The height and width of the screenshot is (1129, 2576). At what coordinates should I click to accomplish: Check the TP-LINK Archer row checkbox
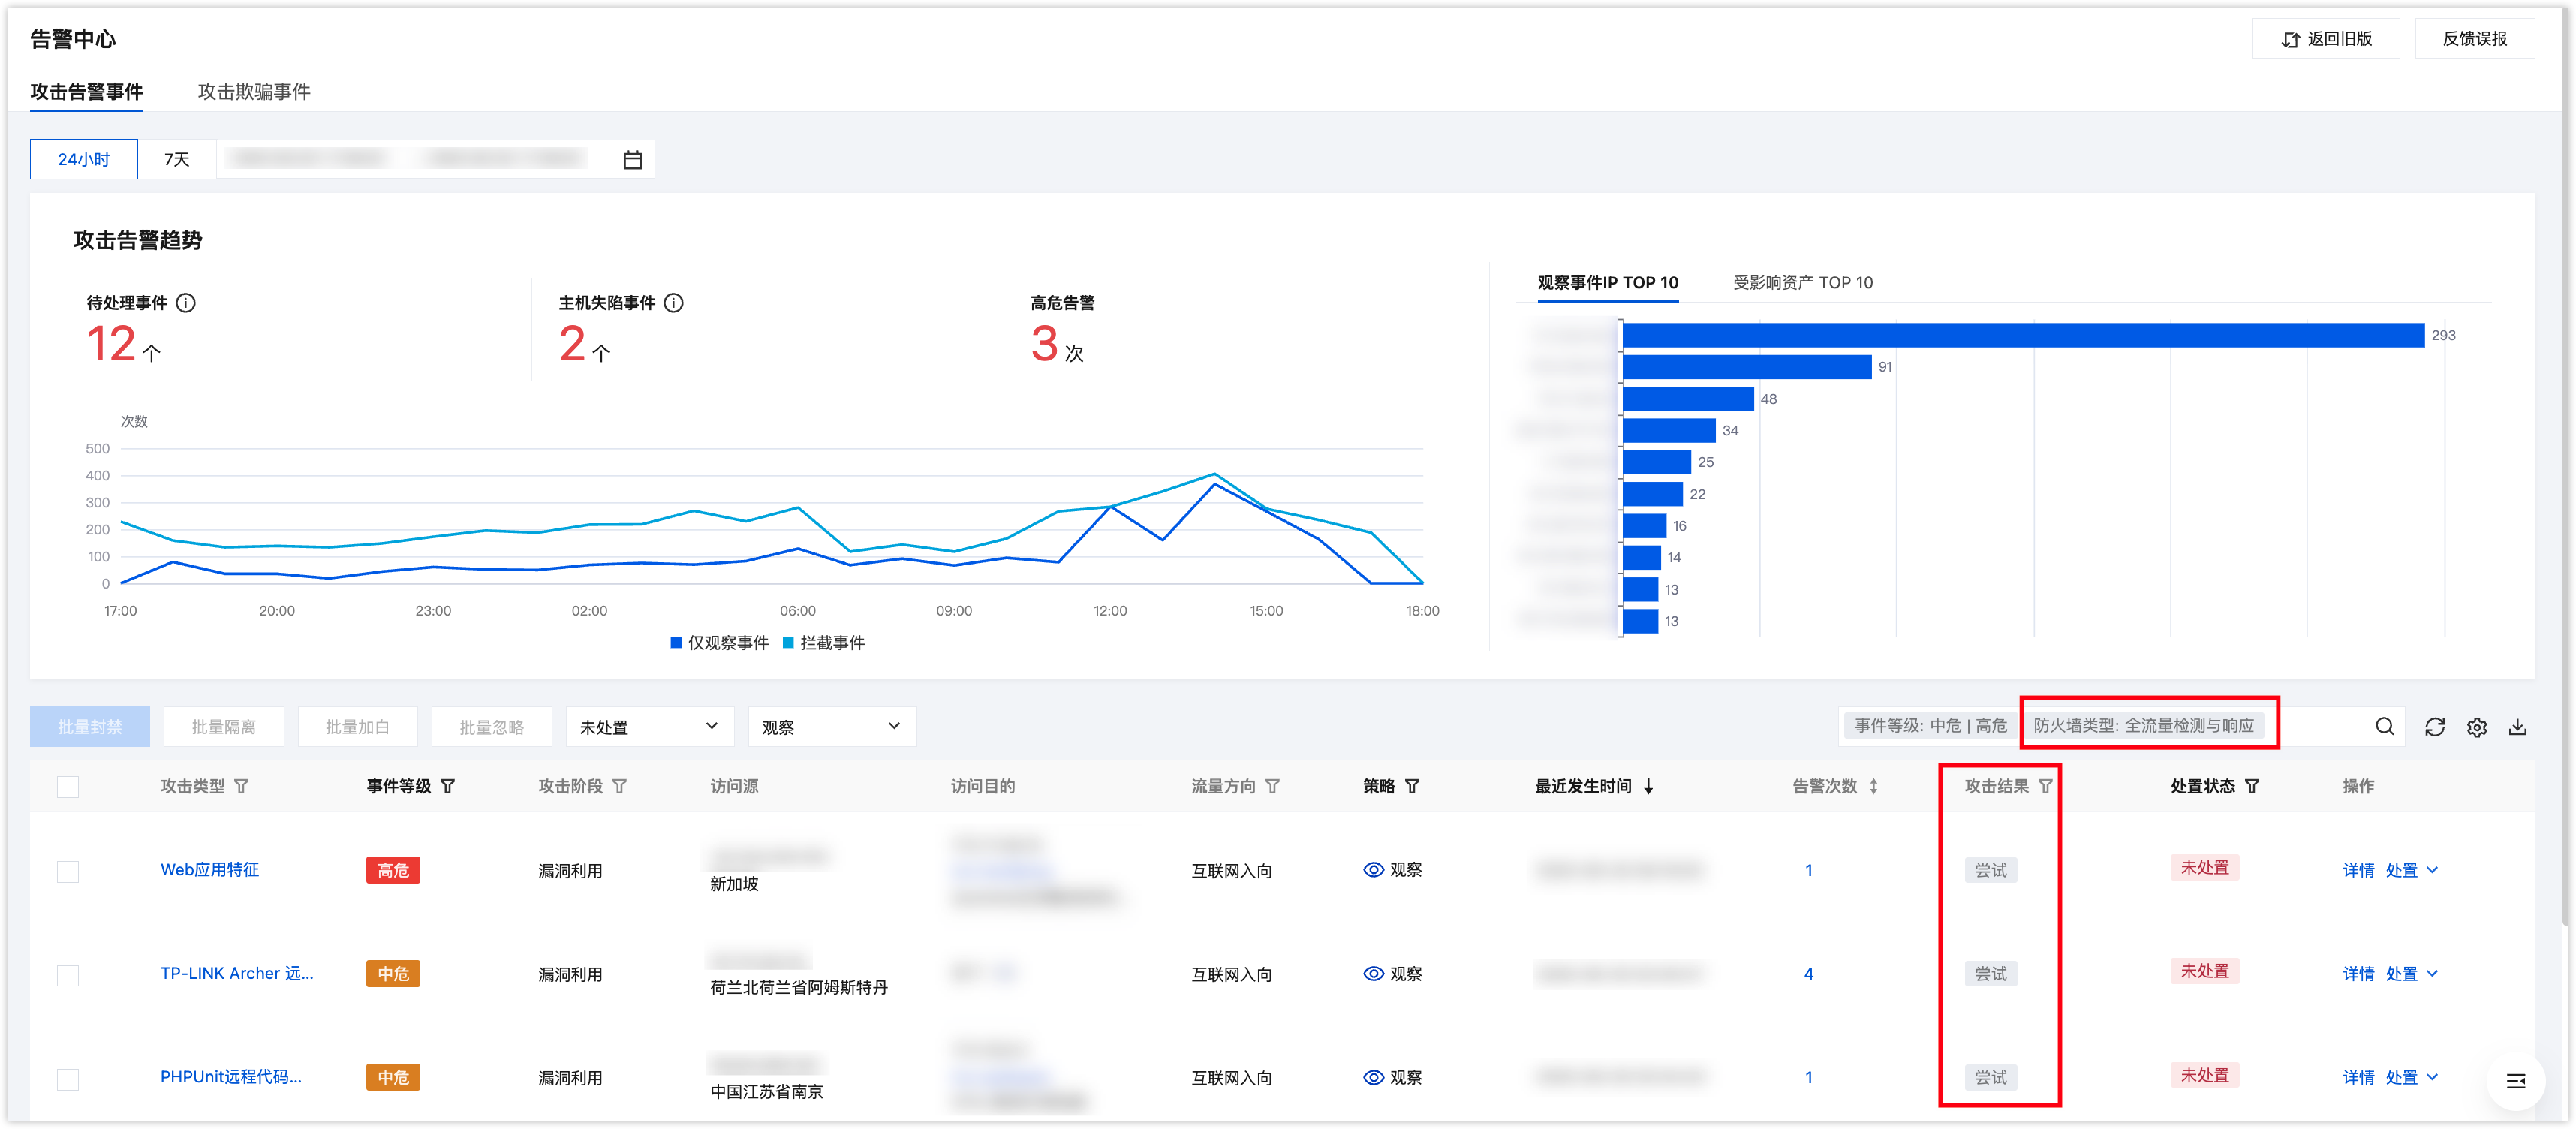pos(68,975)
